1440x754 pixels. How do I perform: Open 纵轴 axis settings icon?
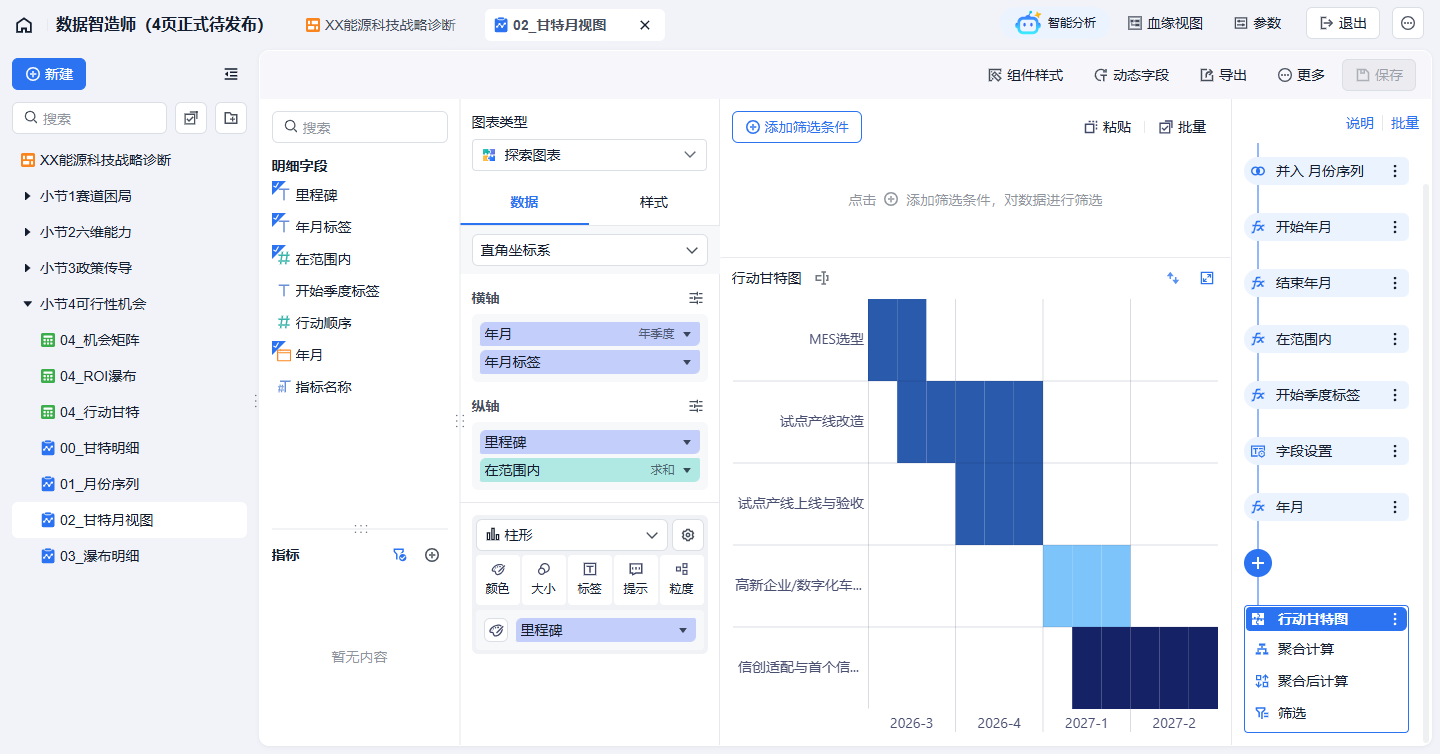pos(696,406)
